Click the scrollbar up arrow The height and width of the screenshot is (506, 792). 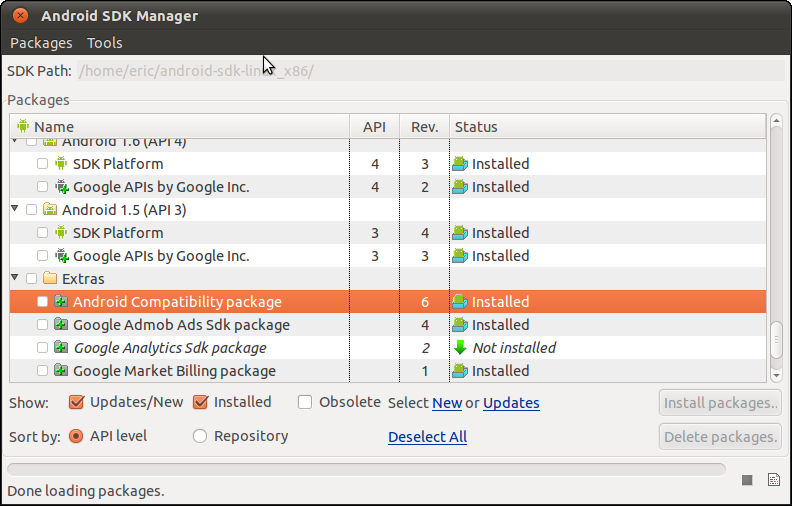[x=776, y=121]
